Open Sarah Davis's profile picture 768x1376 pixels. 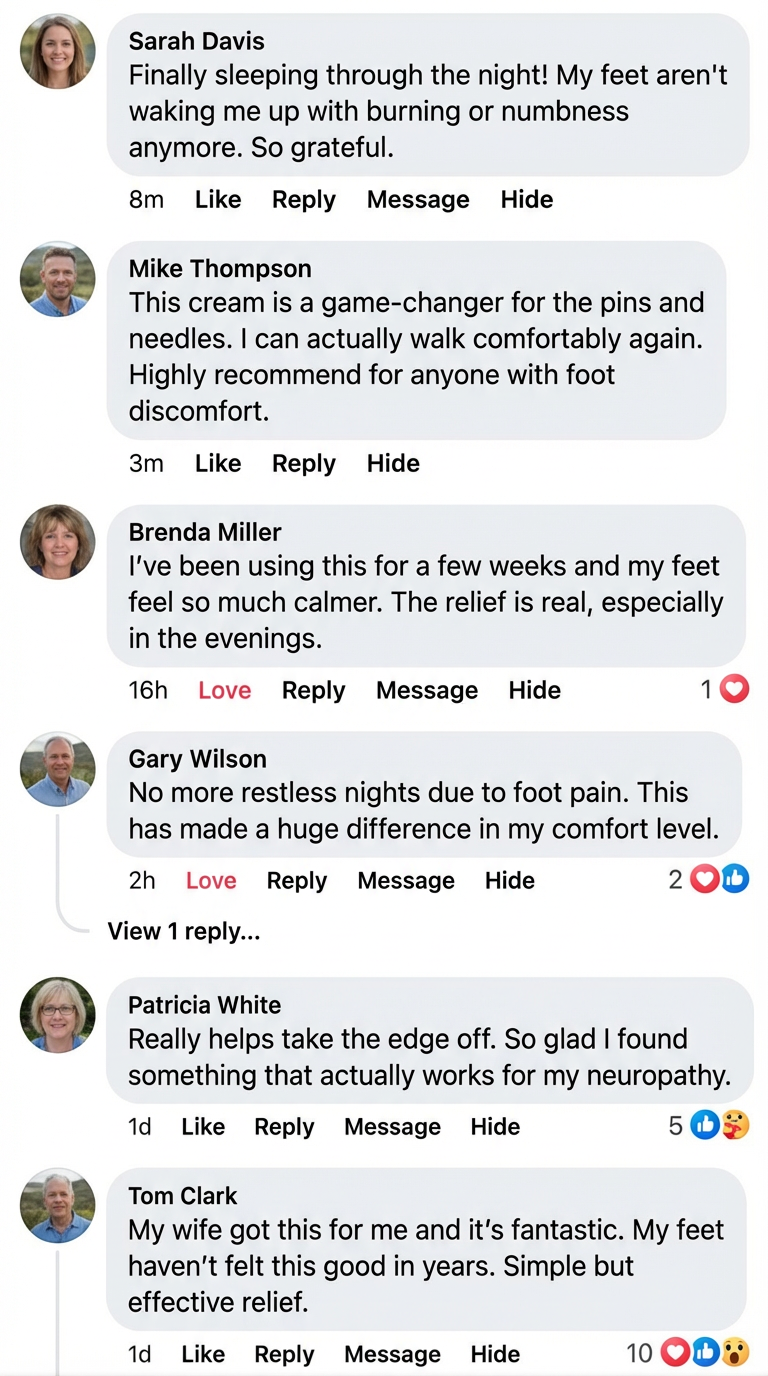[58, 52]
